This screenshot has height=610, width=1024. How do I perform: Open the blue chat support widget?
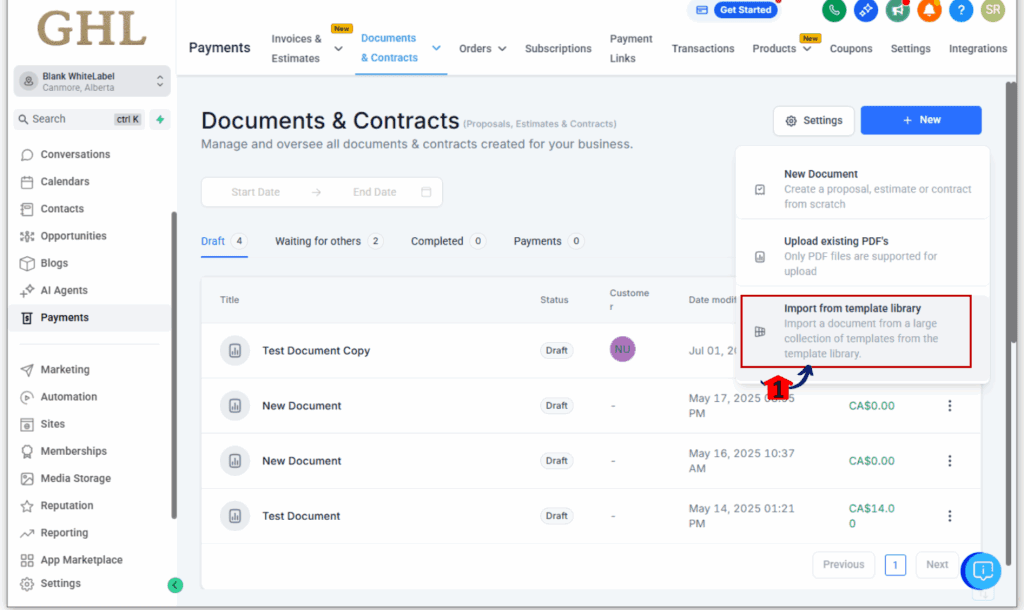pos(982,571)
